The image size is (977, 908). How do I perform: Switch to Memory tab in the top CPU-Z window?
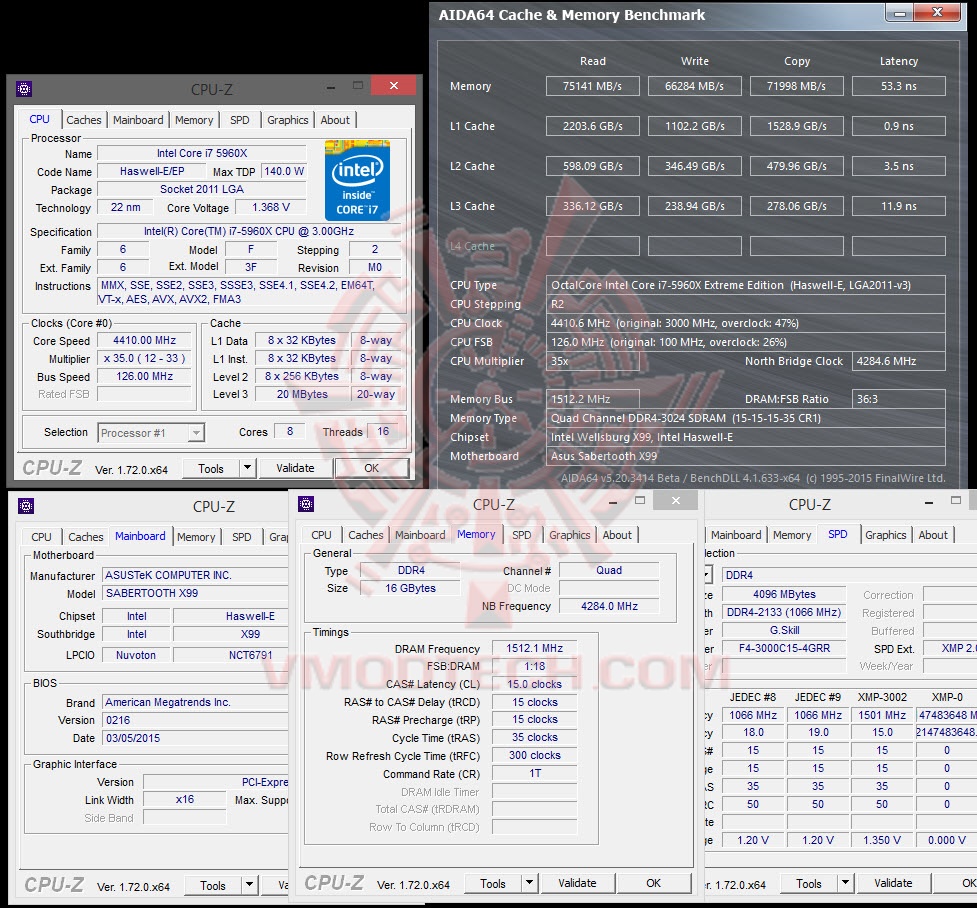(x=194, y=120)
